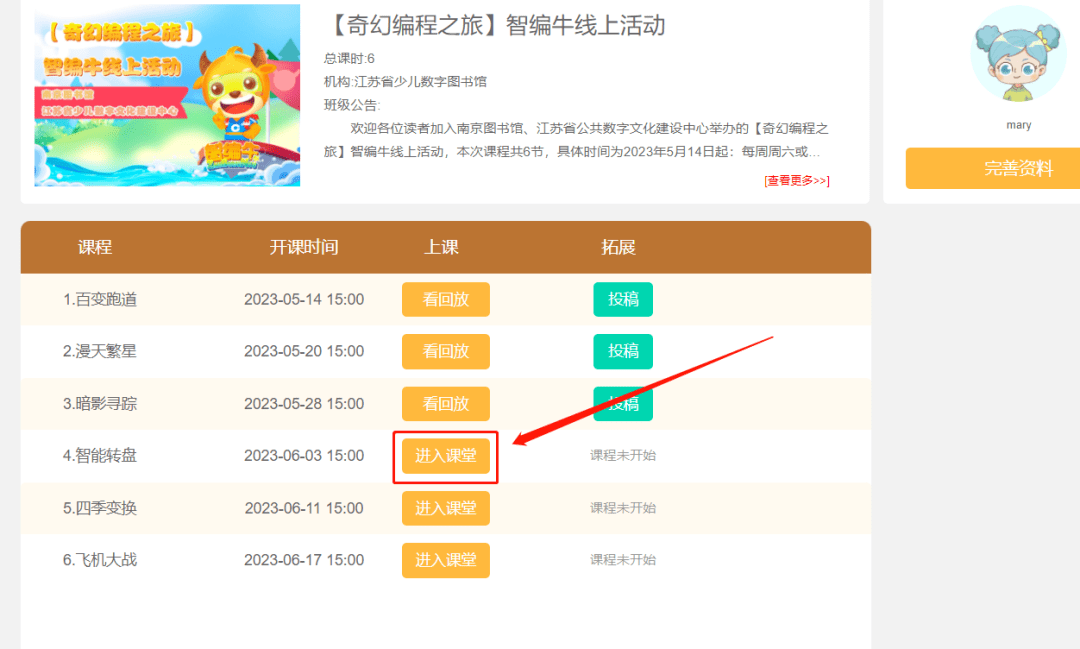Submit work via 投稿 for 漫天繁星
The height and width of the screenshot is (649, 1080).
(623, 351)
